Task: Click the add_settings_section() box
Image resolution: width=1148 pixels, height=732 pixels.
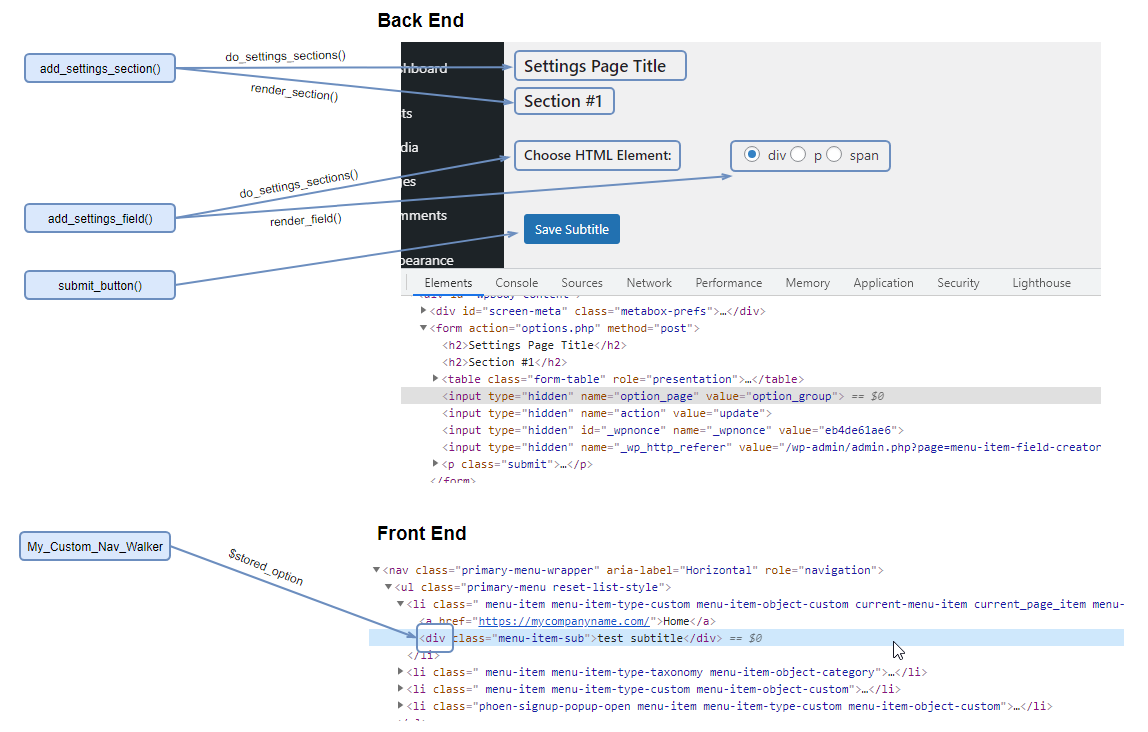Action: pos(100,68)
